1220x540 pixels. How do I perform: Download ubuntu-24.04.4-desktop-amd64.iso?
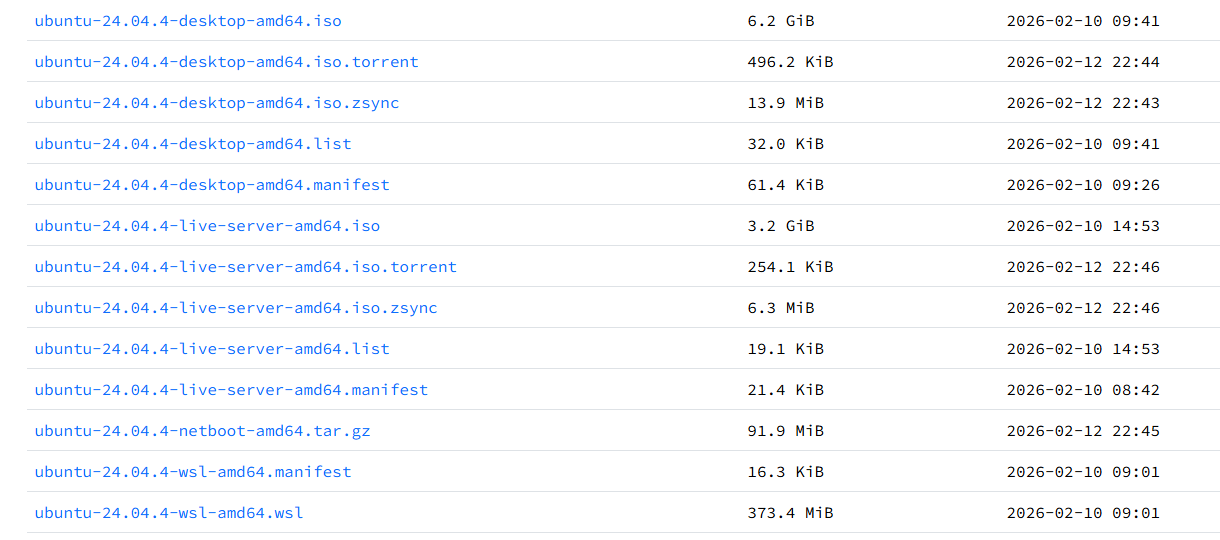coord(188,21)
